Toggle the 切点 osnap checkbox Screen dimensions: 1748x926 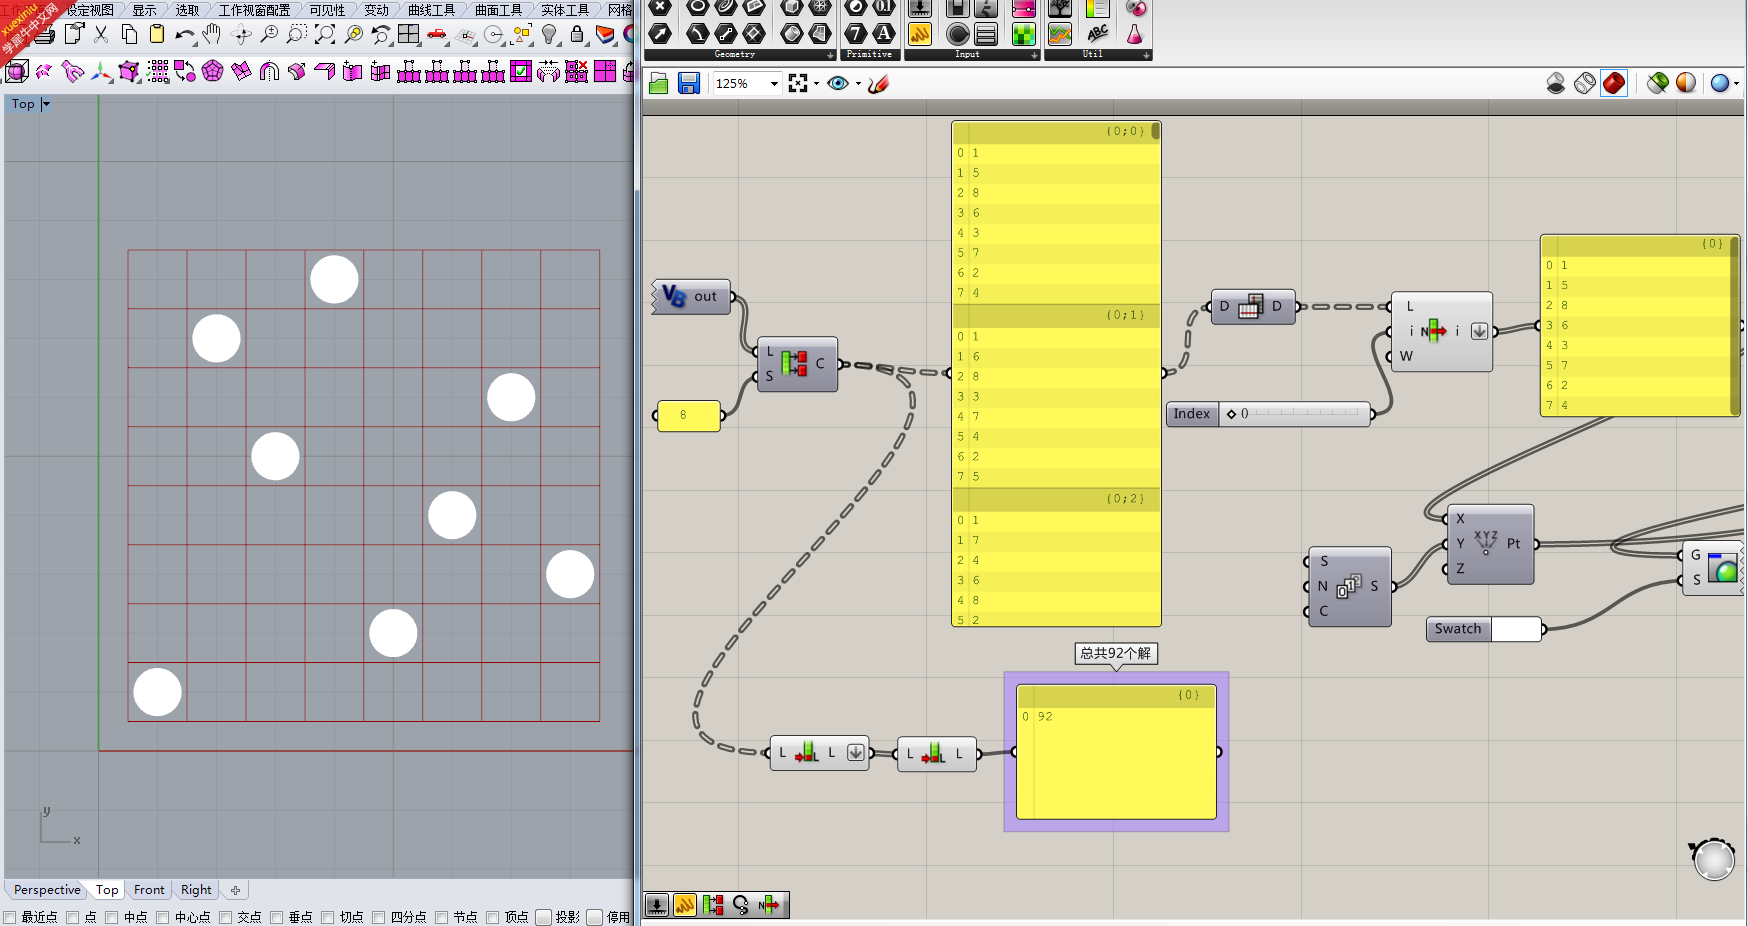[328, 917]
